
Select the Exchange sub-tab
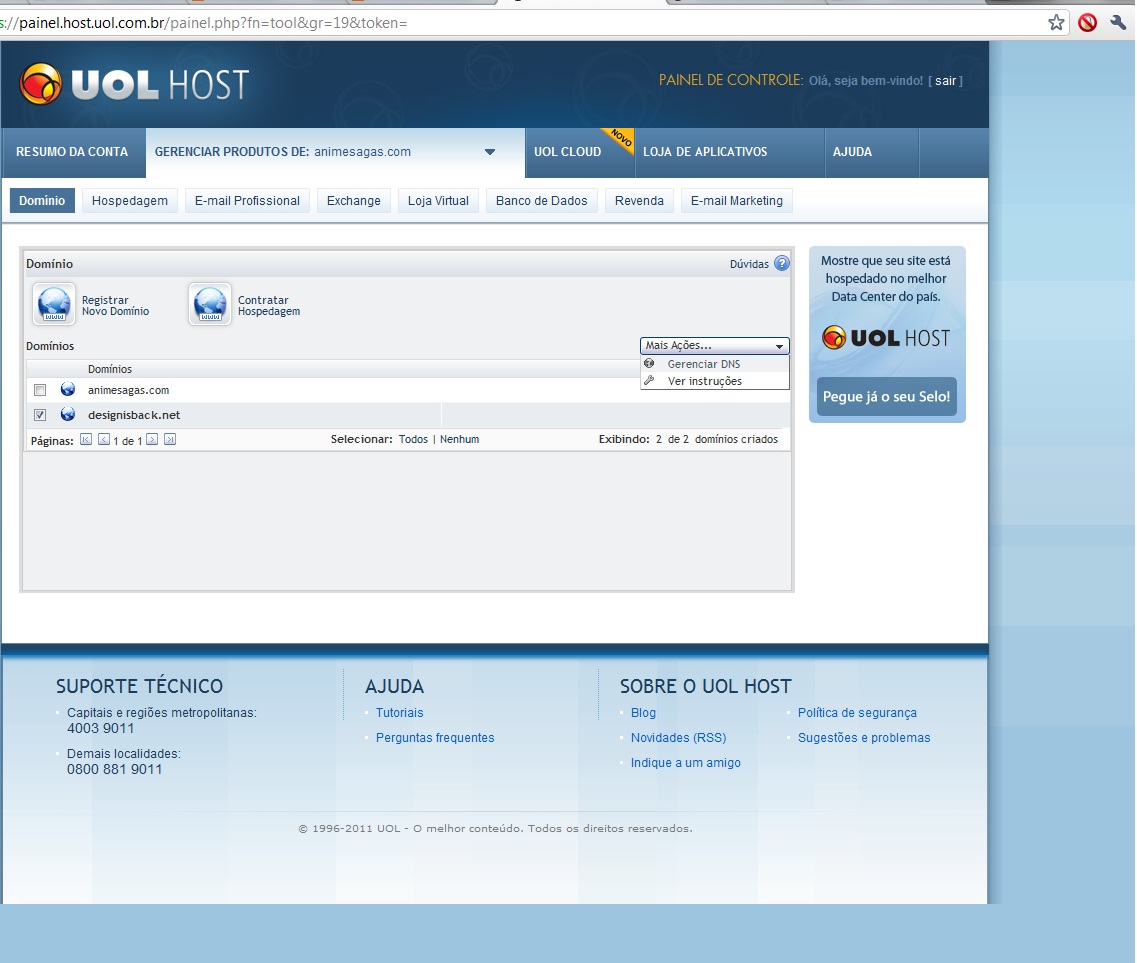coord(354,201)
